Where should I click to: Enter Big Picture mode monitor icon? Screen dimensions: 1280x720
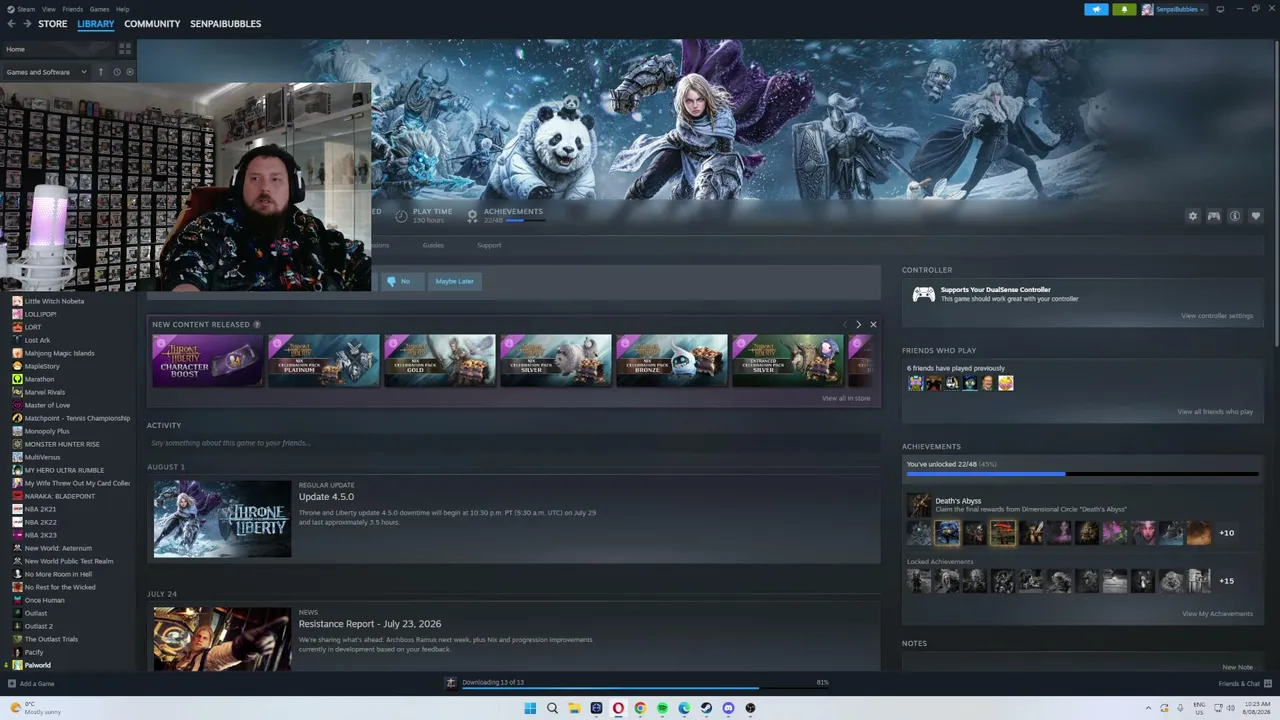pyautogui.click(x=1220, y=9)
